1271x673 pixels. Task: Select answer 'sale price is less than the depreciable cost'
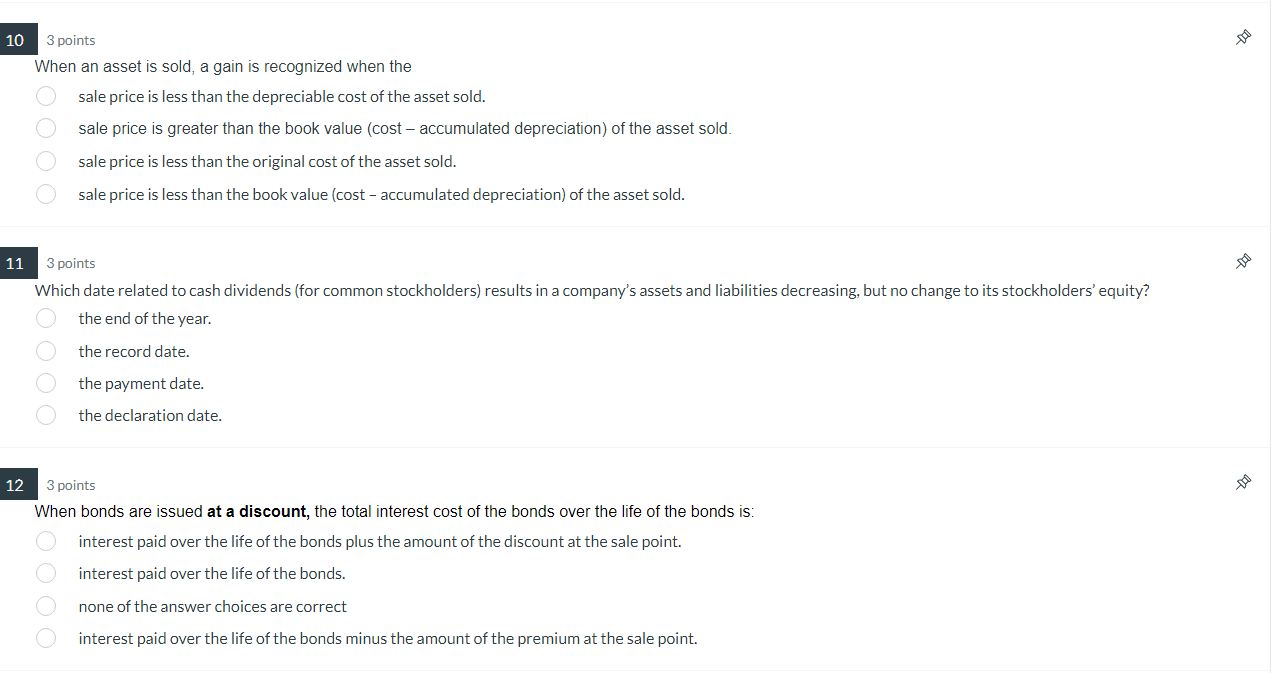[x=46, y=96]
